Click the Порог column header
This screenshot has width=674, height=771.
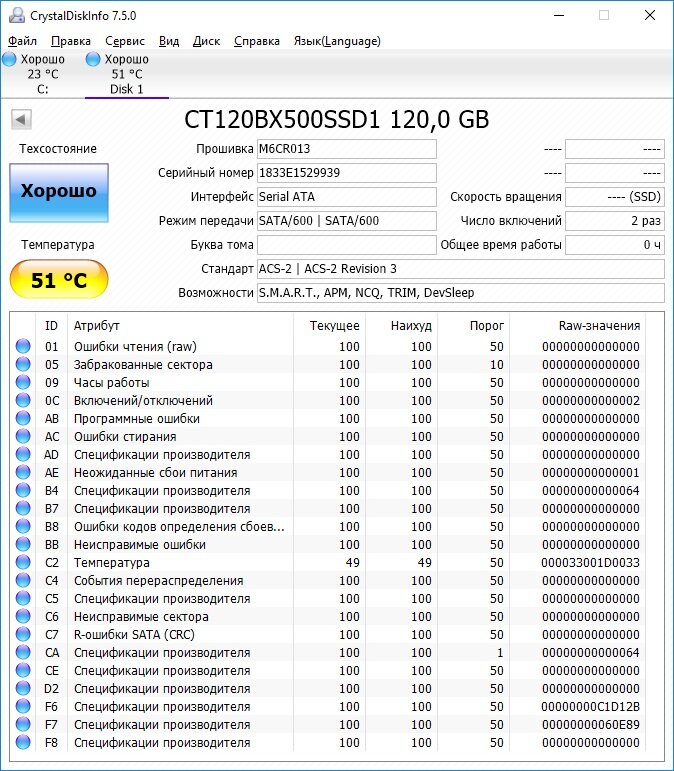487,326
